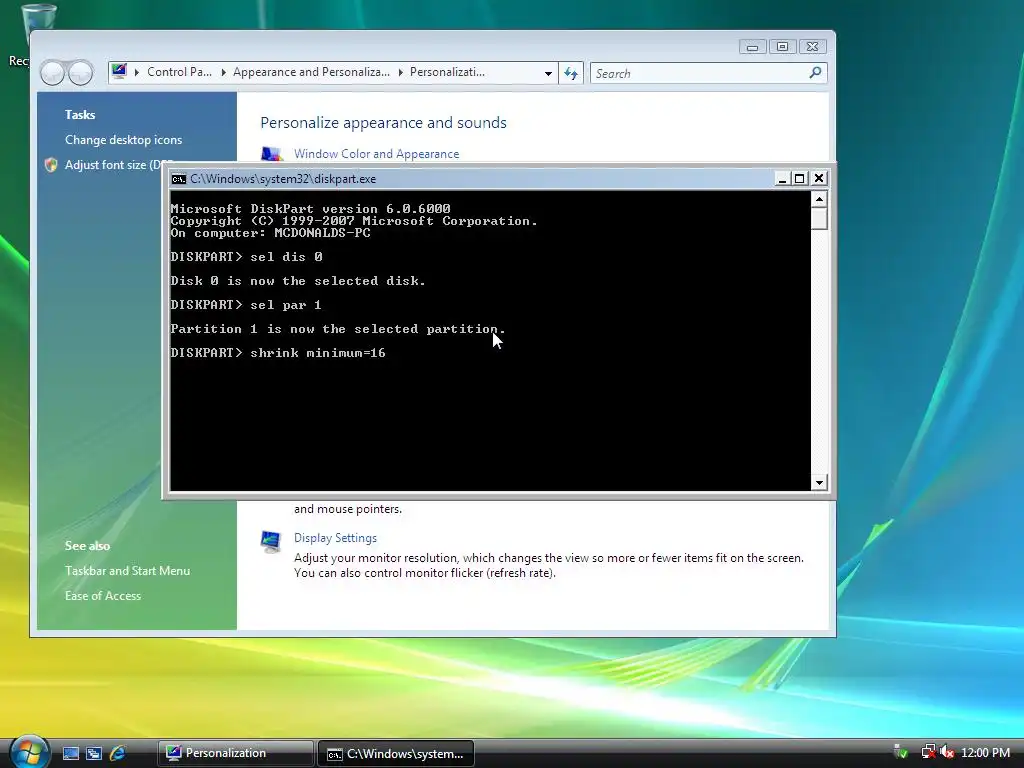
Task: Switch to C:\Windows\system... taskbar button
Action: (x=396, y=754)
